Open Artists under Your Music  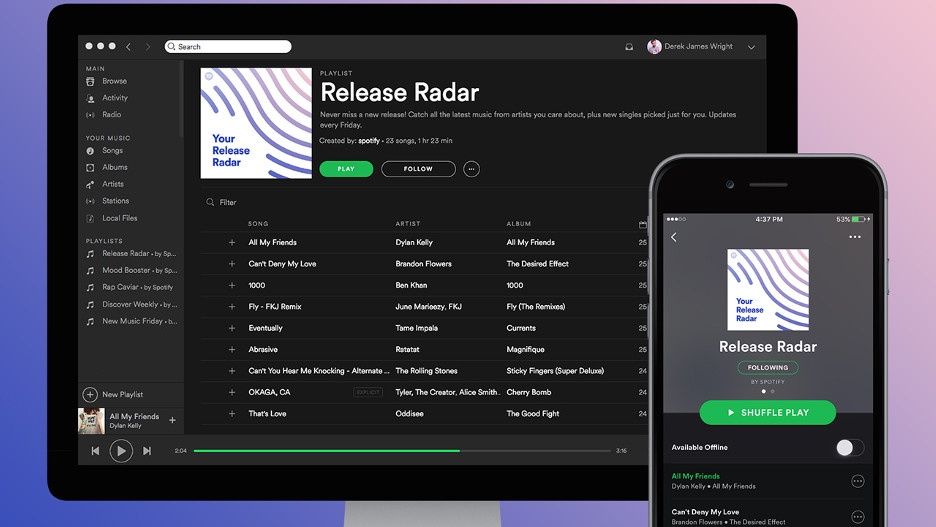click(113, 184)
